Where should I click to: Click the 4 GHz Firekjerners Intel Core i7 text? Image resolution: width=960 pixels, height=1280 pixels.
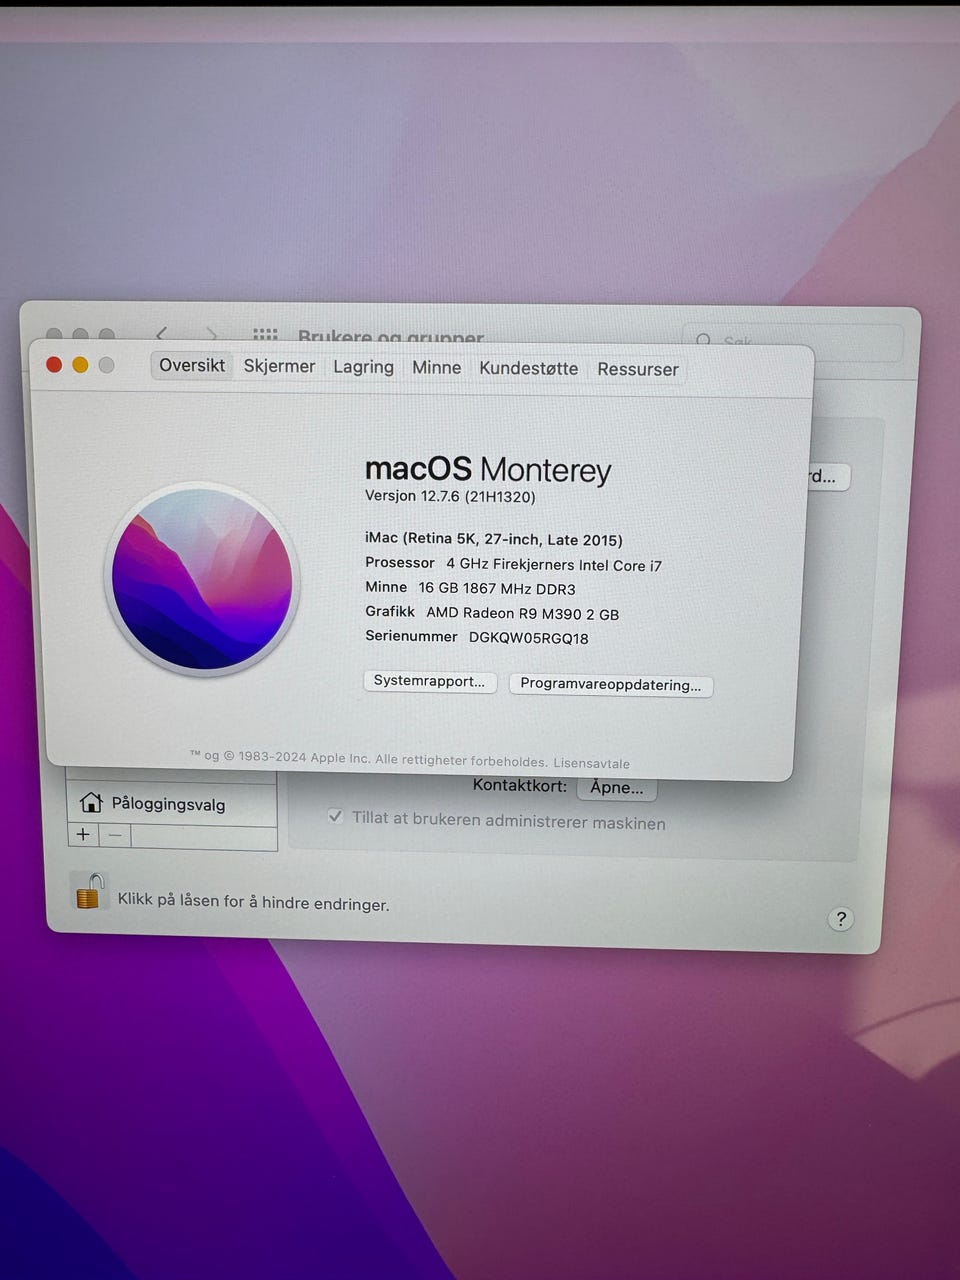point(554,564)
